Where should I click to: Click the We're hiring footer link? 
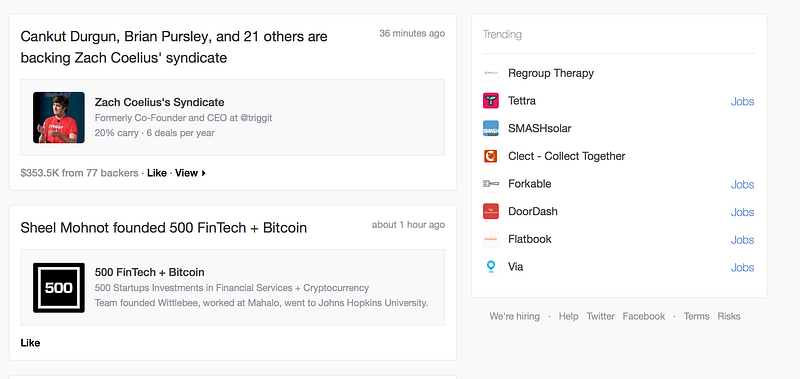point(514,316)
